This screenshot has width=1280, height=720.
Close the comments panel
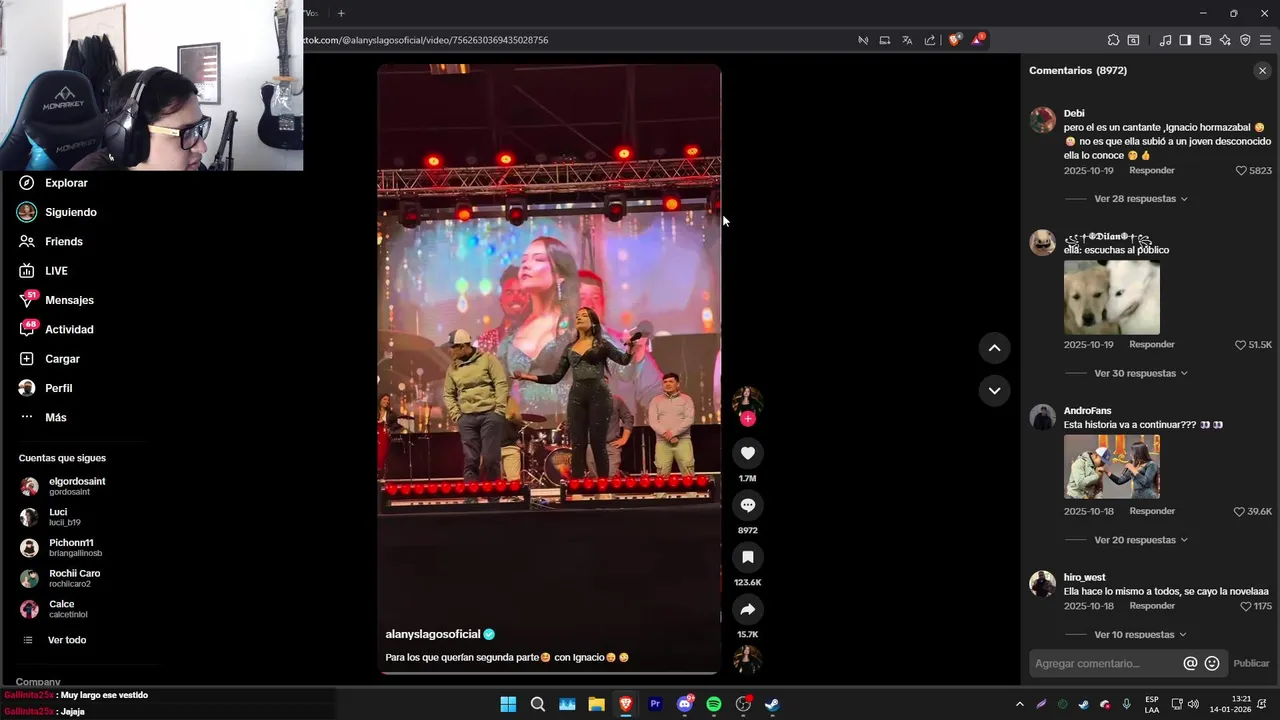point(1262,71)
